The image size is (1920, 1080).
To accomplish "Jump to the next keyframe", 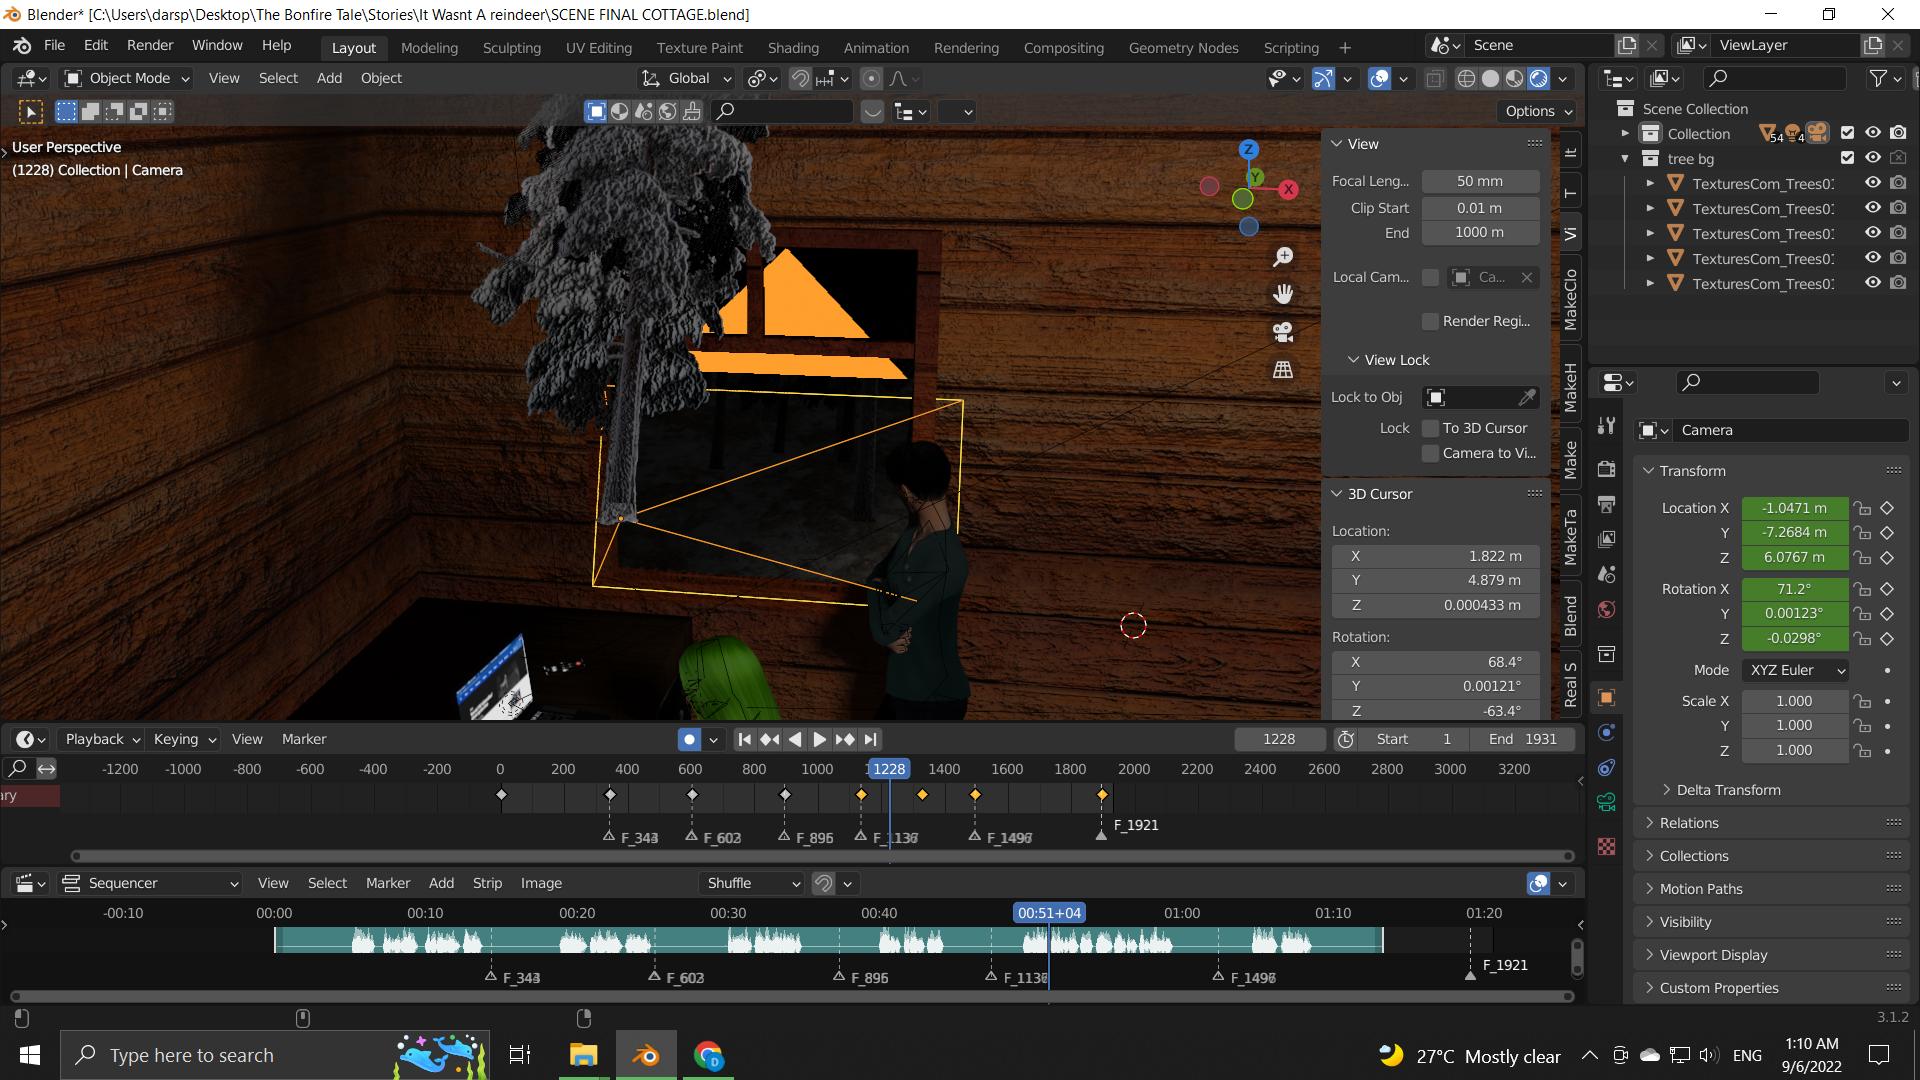I will click(x=845, y=739).
